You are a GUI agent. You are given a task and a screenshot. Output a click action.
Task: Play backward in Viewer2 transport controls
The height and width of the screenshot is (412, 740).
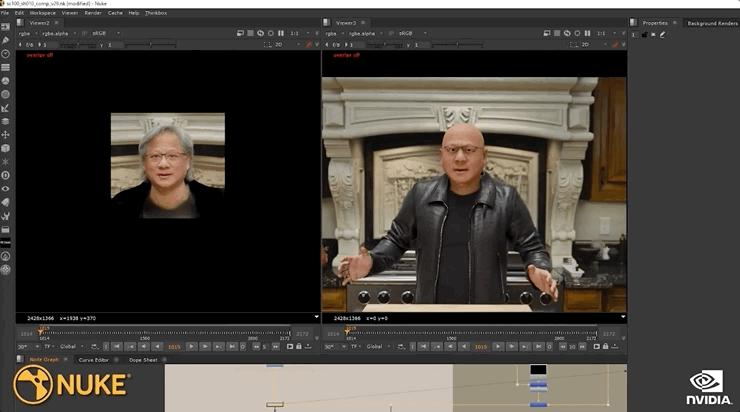pyautogui.click(x=156, y=346)
